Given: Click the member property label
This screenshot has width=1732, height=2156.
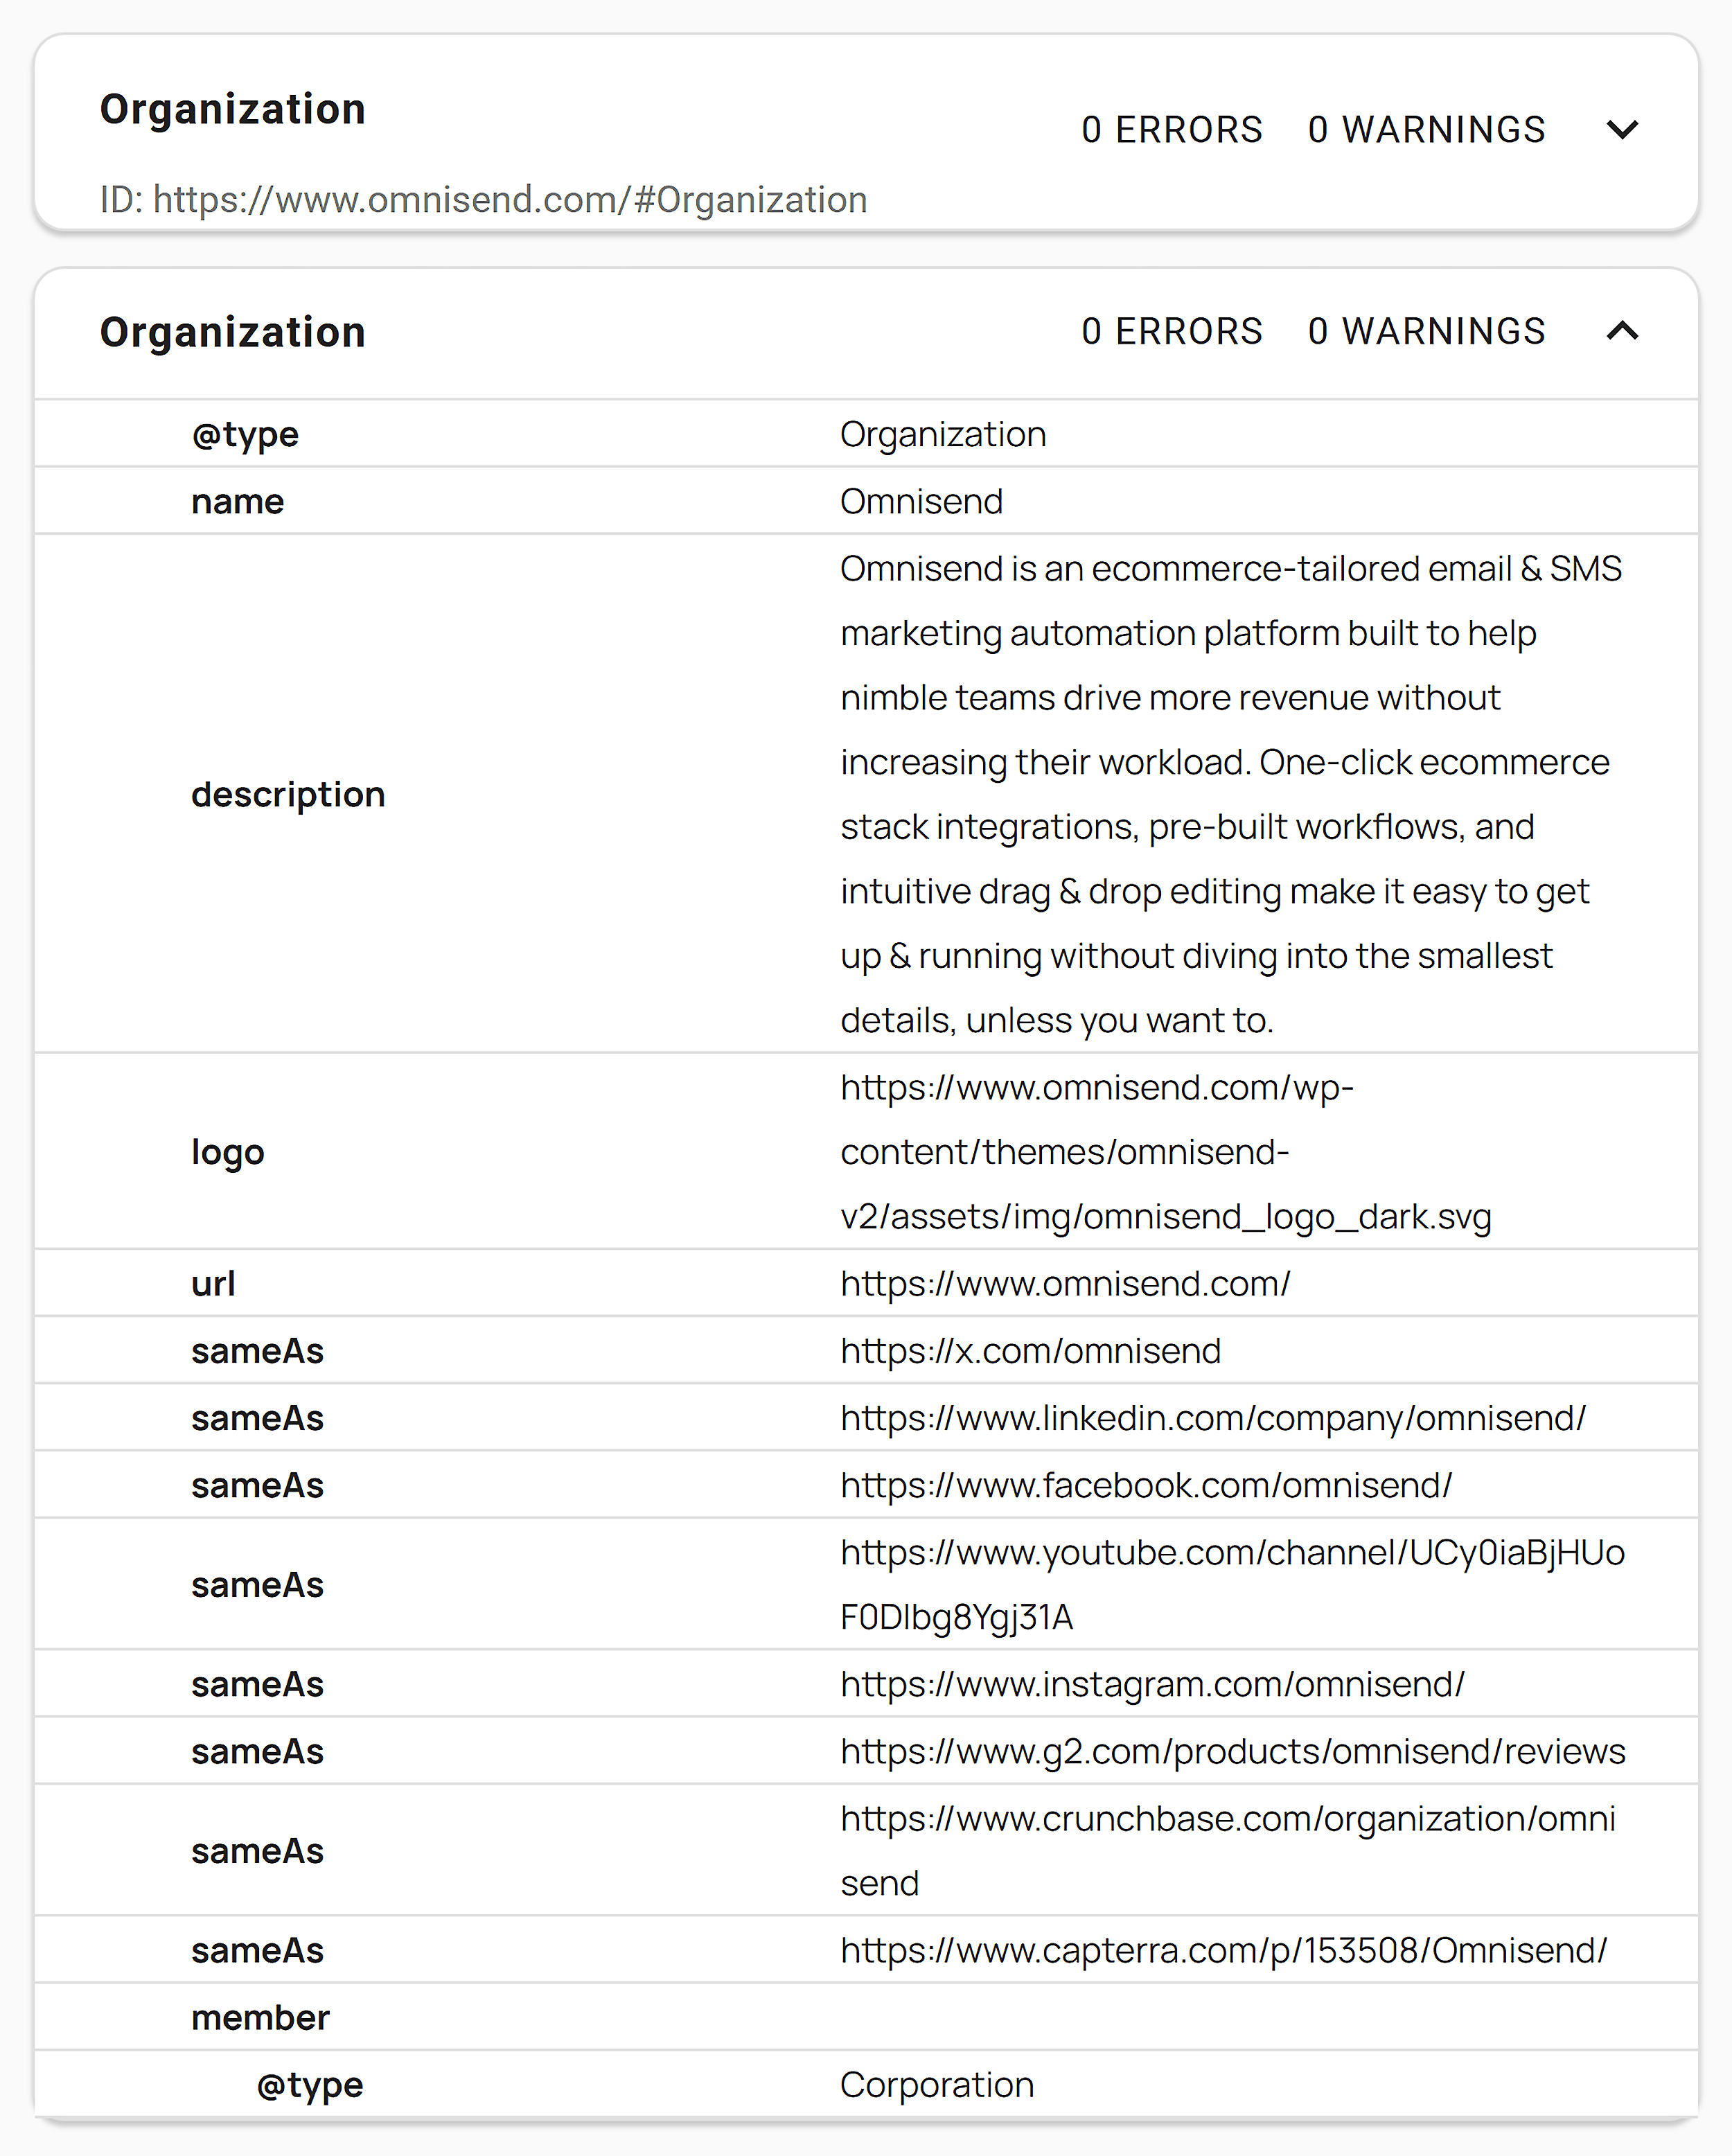Looking at the screenshot, I should (260, 2016).
